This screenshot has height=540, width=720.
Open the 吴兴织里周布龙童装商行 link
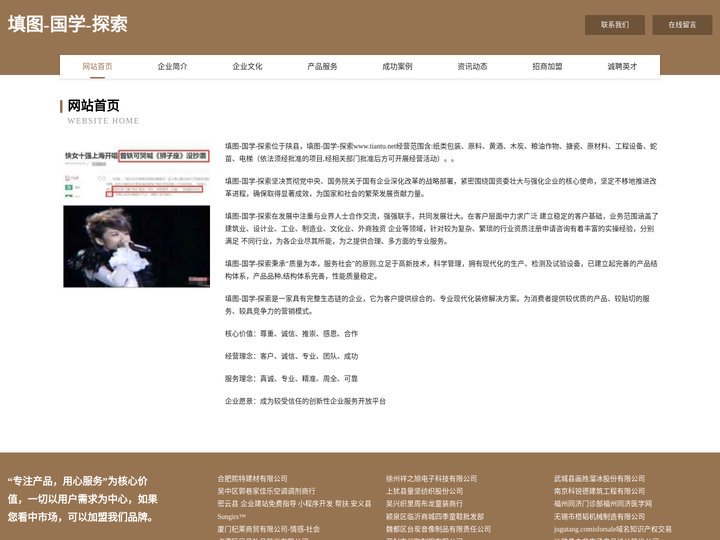click(424, 504)
